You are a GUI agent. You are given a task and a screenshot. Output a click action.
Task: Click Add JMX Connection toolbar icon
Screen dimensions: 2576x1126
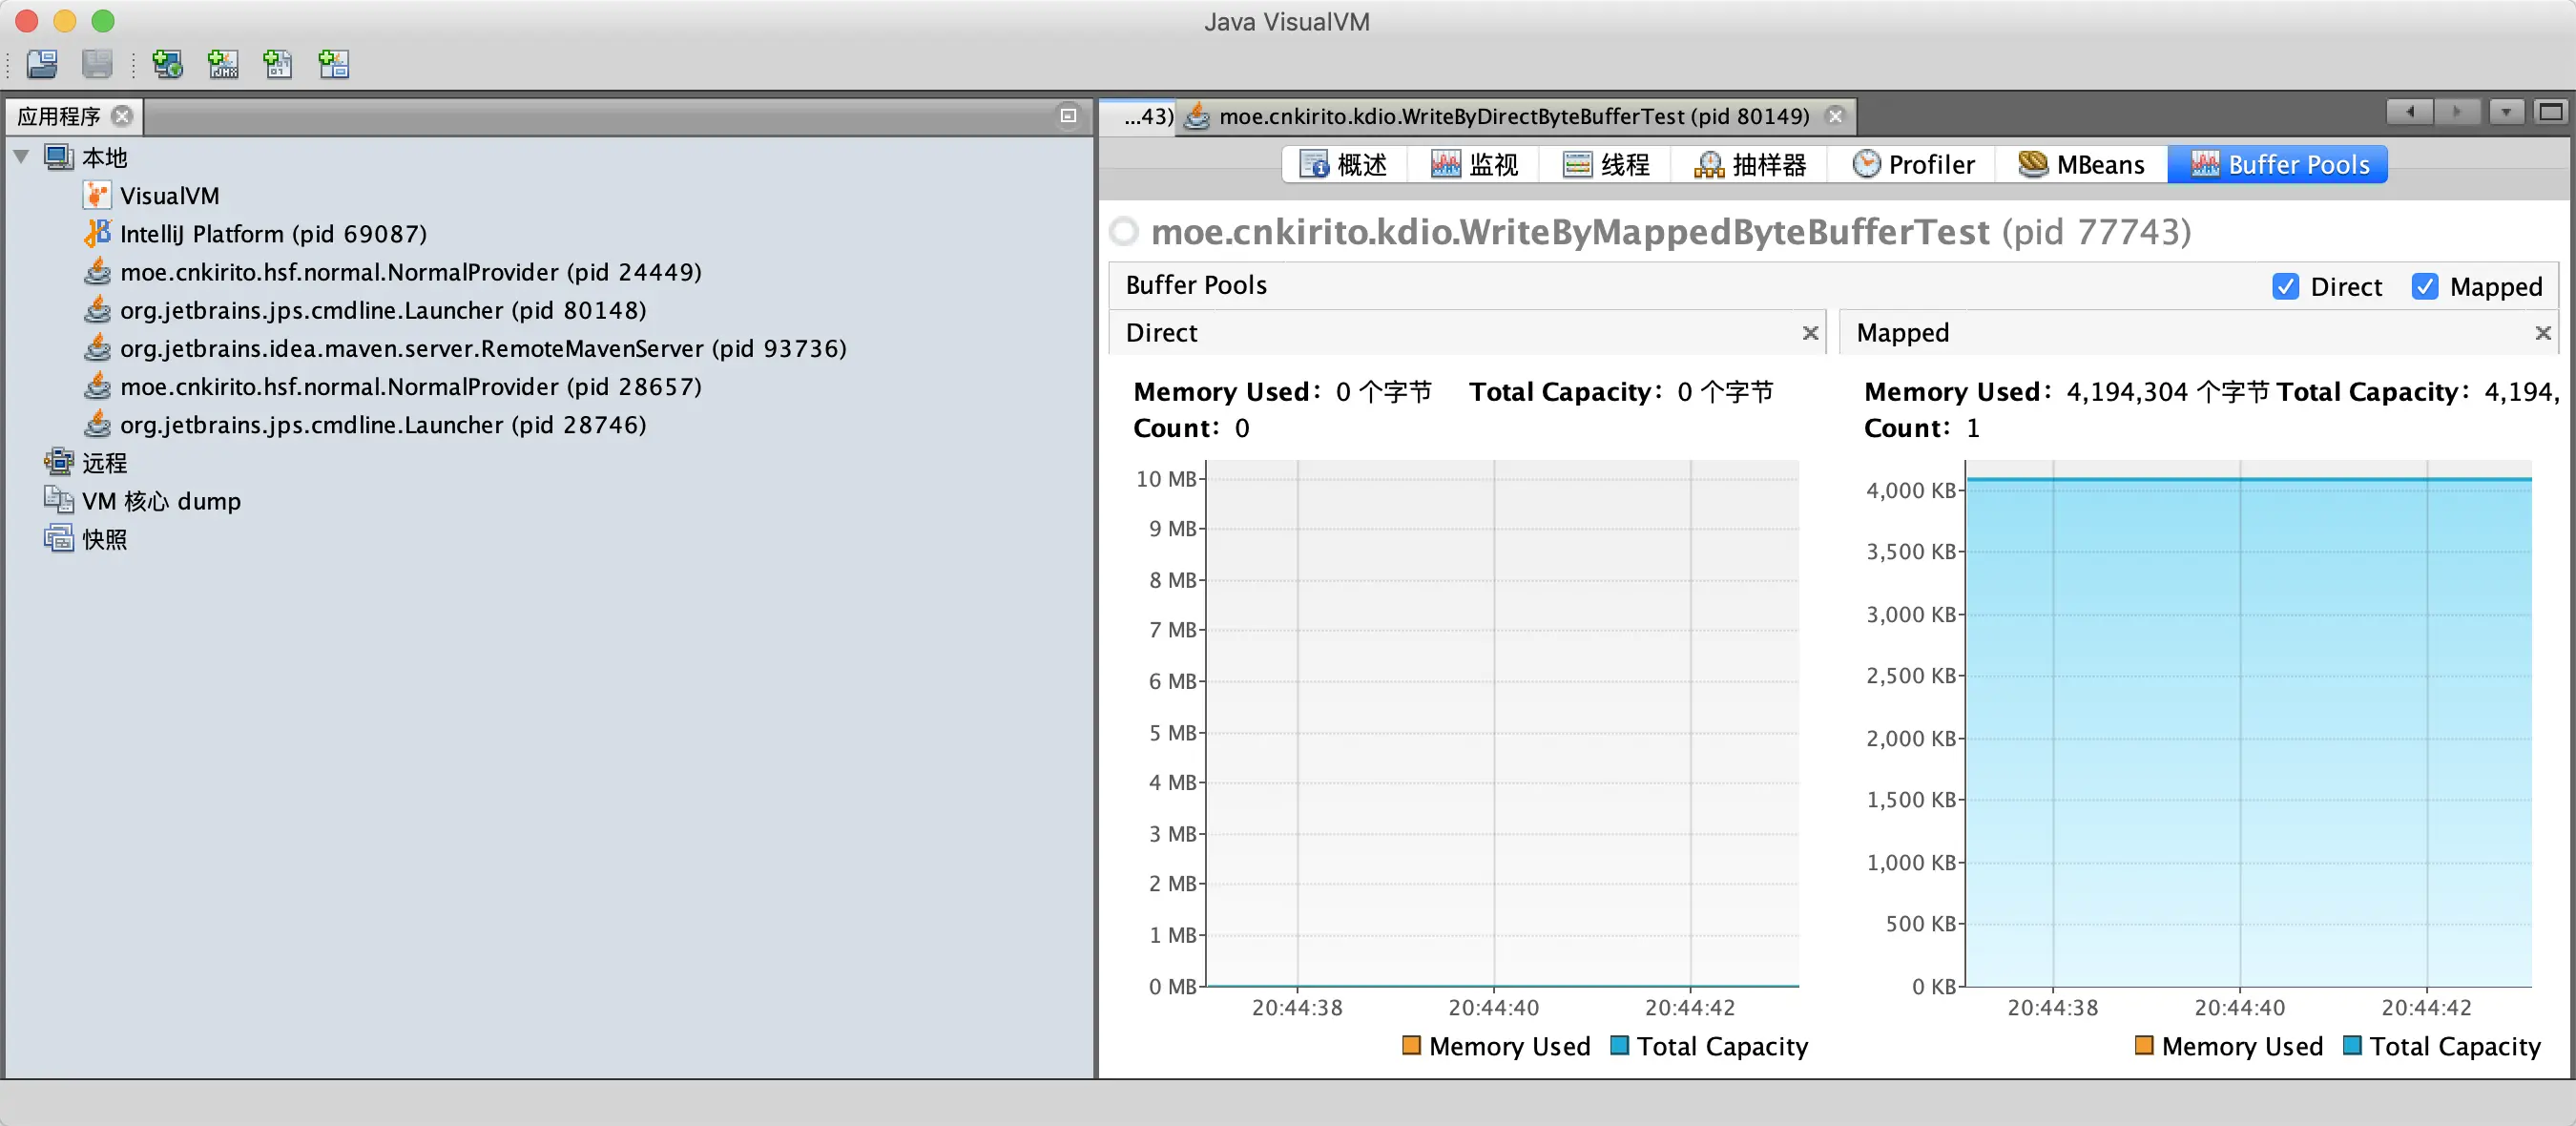(222, 64)
